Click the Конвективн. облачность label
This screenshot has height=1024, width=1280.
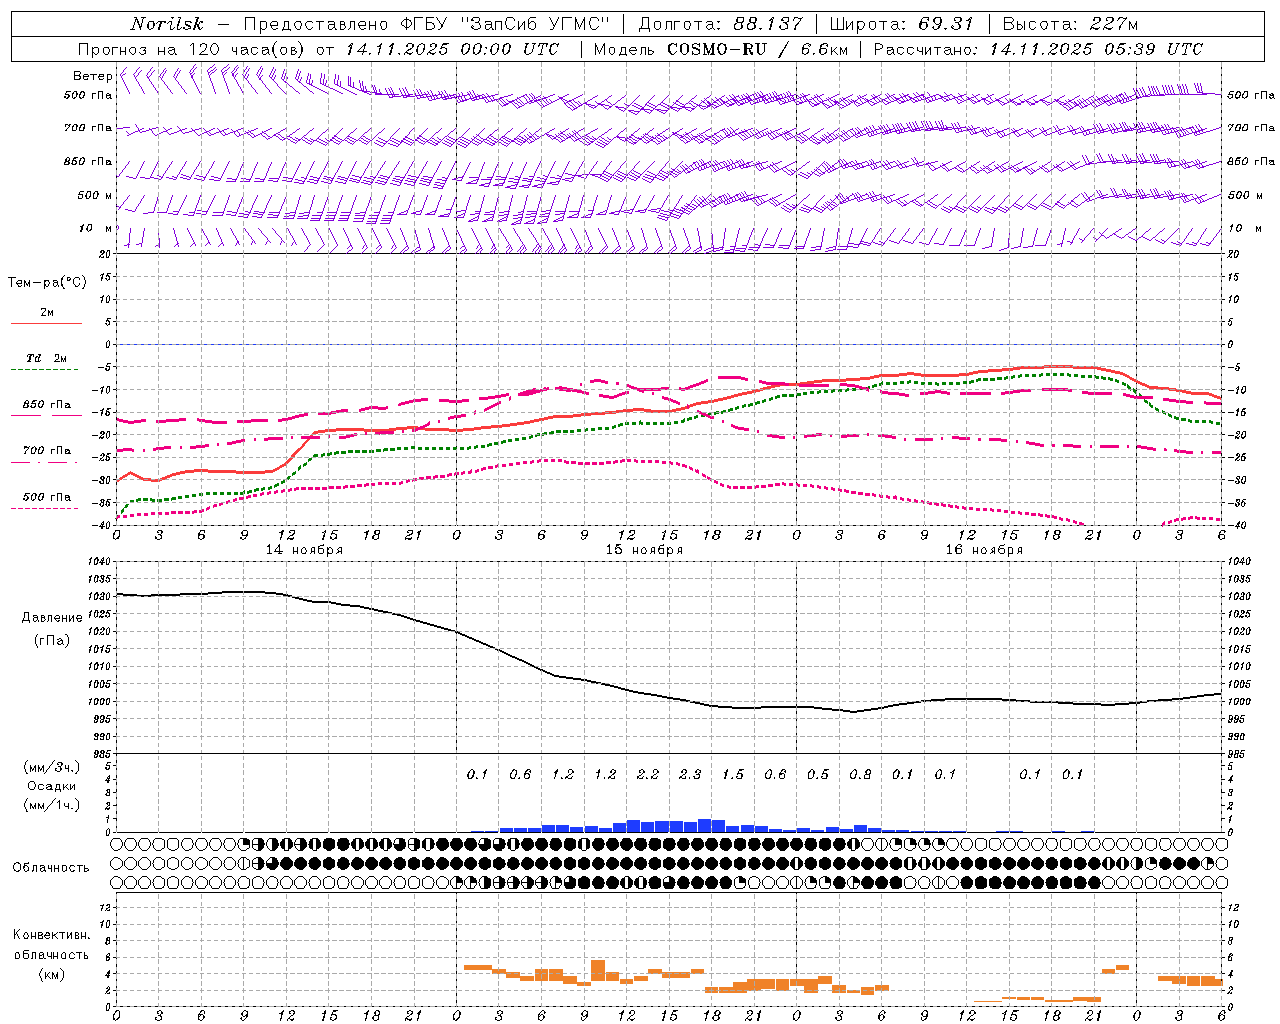pos(51,954)
